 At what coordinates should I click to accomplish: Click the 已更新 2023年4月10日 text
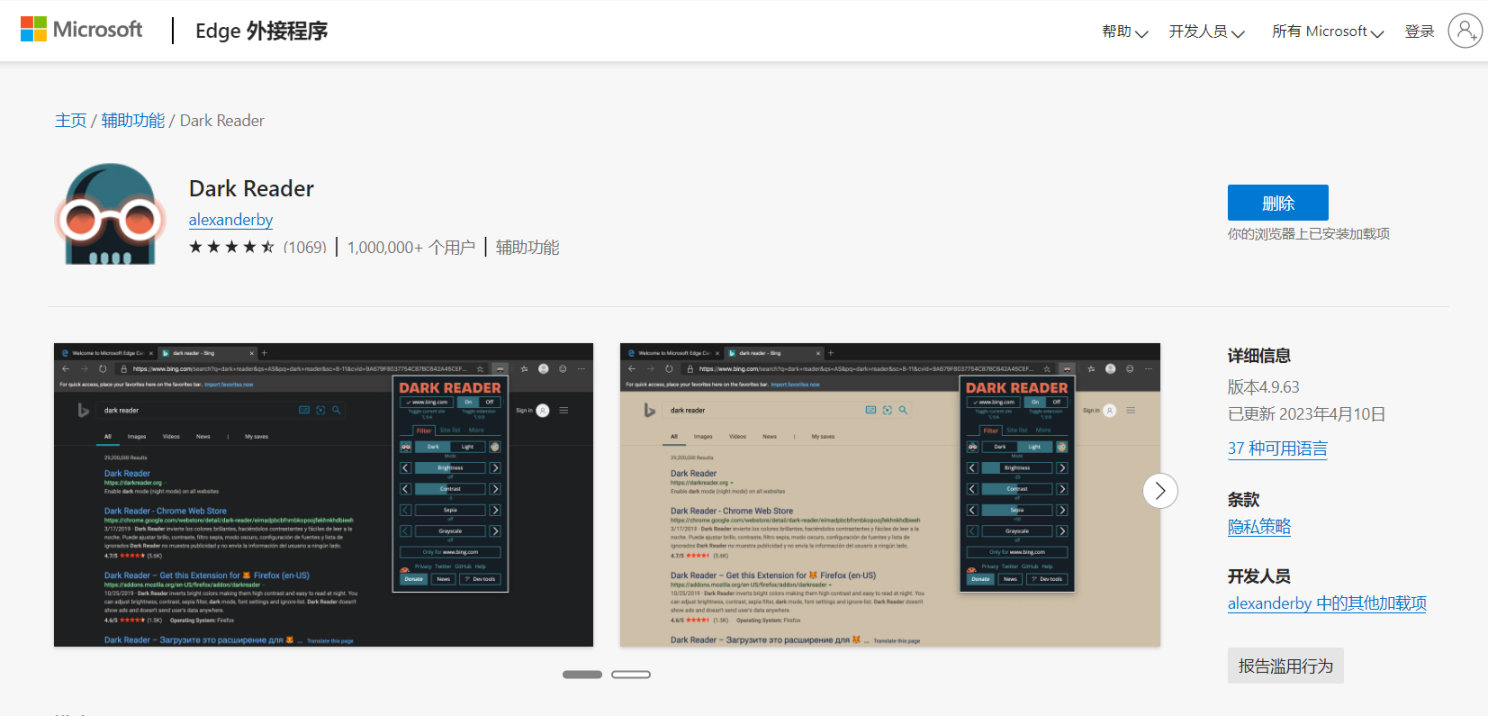[1307, 414]
